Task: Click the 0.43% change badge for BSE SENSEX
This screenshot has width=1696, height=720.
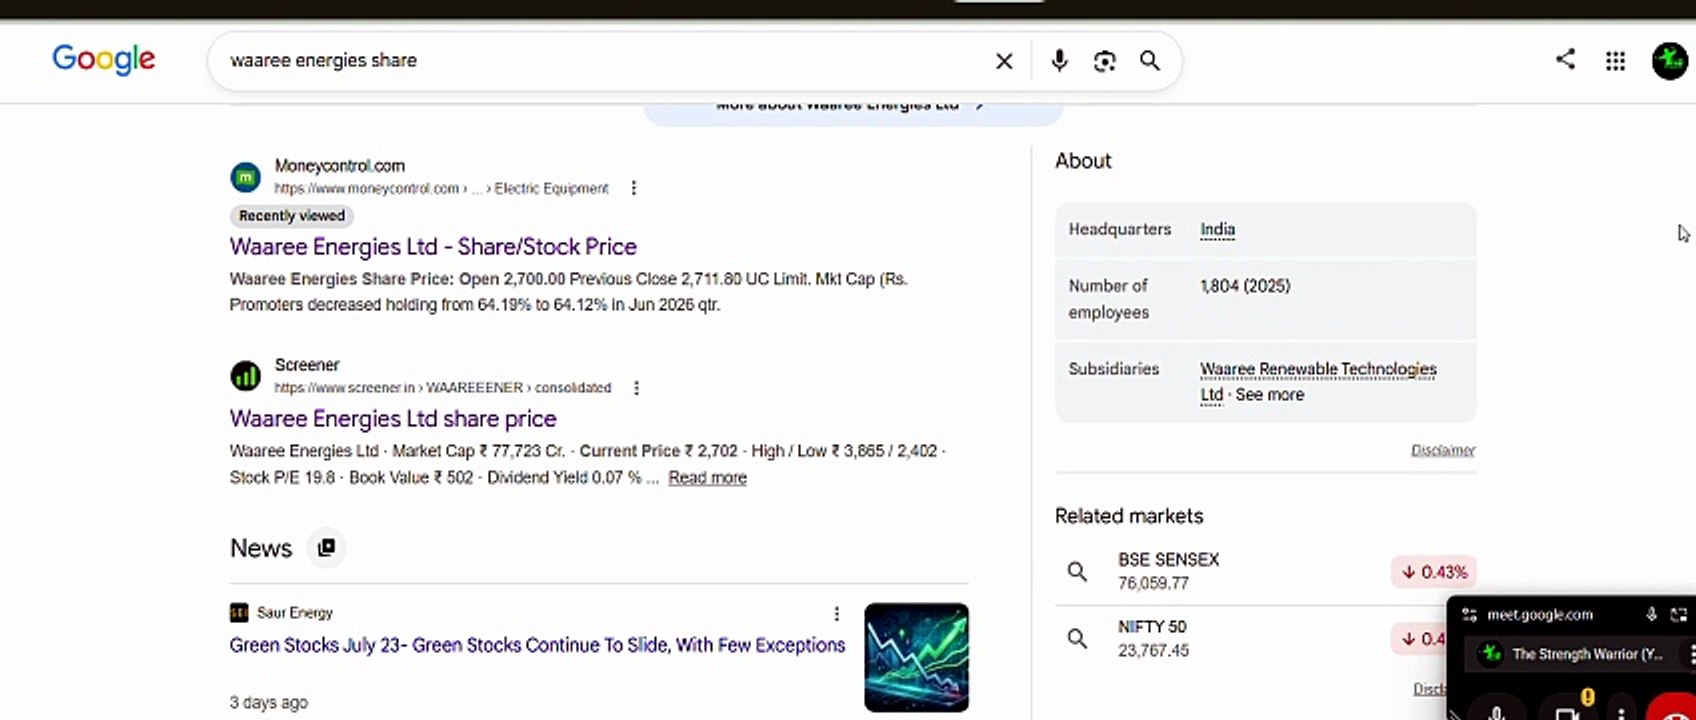Action: tap(1433, 572)
